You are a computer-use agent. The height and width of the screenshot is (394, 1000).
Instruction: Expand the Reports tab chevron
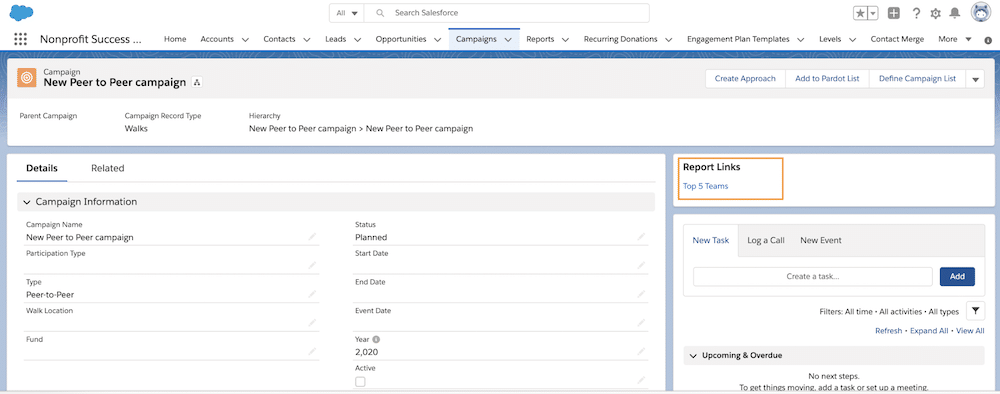(x=566, y=40)
